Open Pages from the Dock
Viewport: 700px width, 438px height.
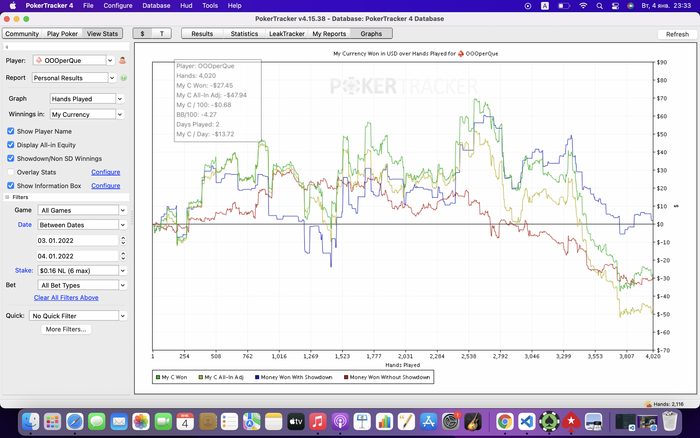(406, 421)
